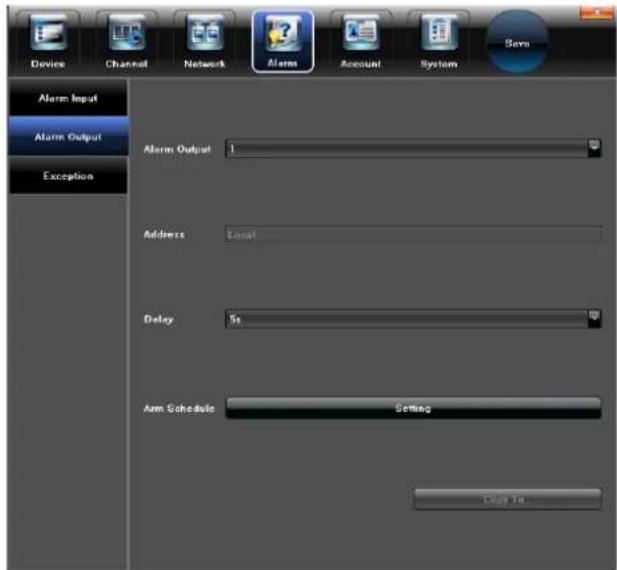This screenshot has height=570, width=617.
Task: Open the Device settings icon
Action: [48, 42]
